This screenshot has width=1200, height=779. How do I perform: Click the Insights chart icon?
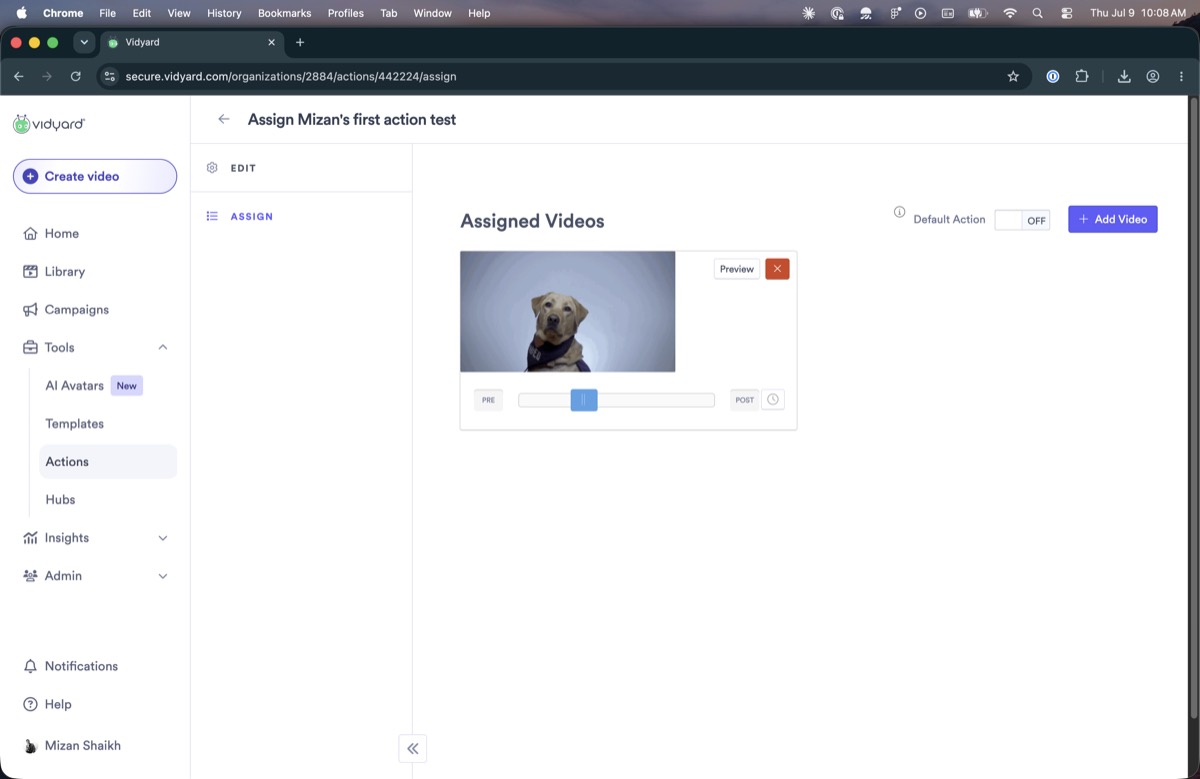30,537
